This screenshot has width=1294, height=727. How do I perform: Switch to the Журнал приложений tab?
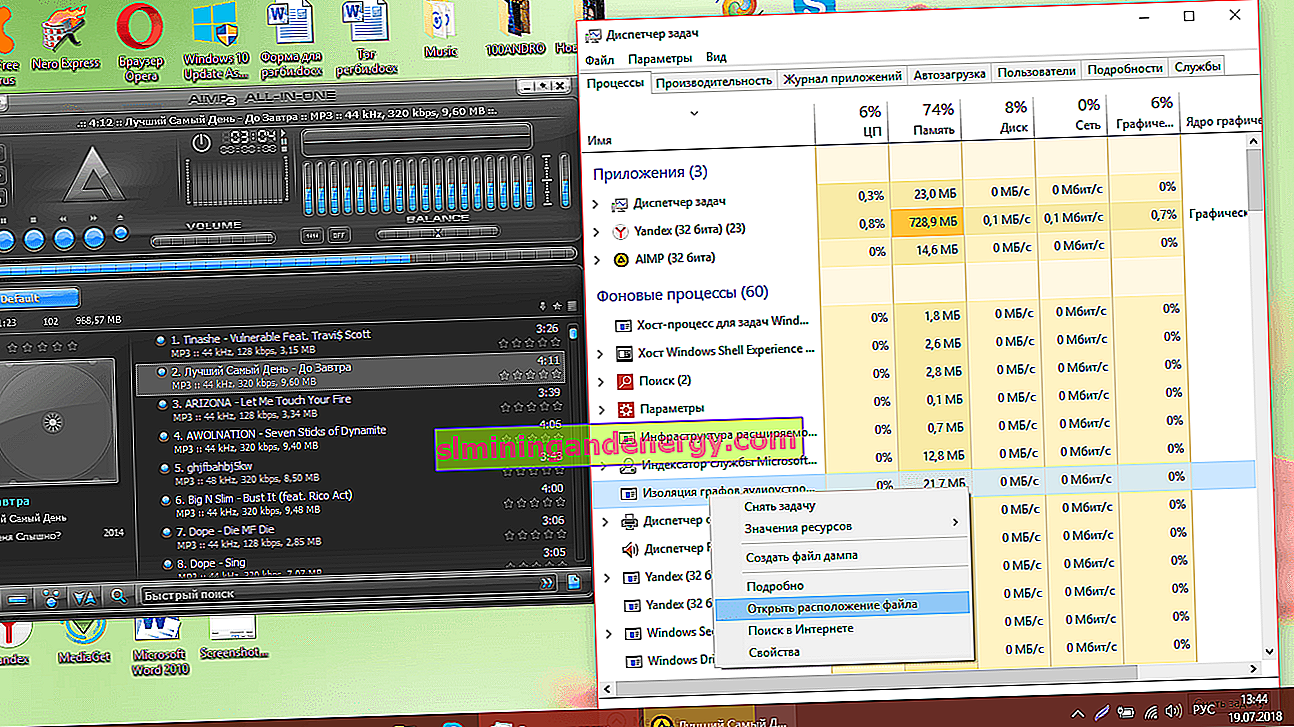[x=843, y=76]
